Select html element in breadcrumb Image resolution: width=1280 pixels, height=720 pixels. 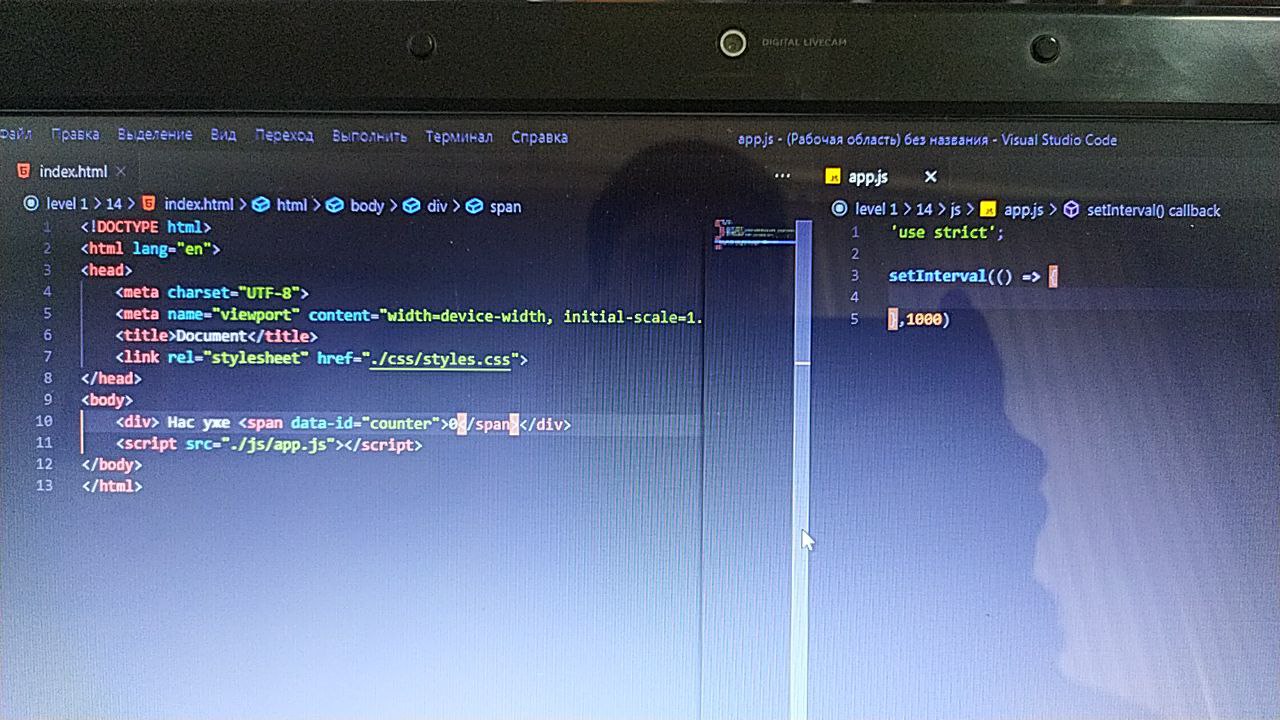(x=291, y=205)
